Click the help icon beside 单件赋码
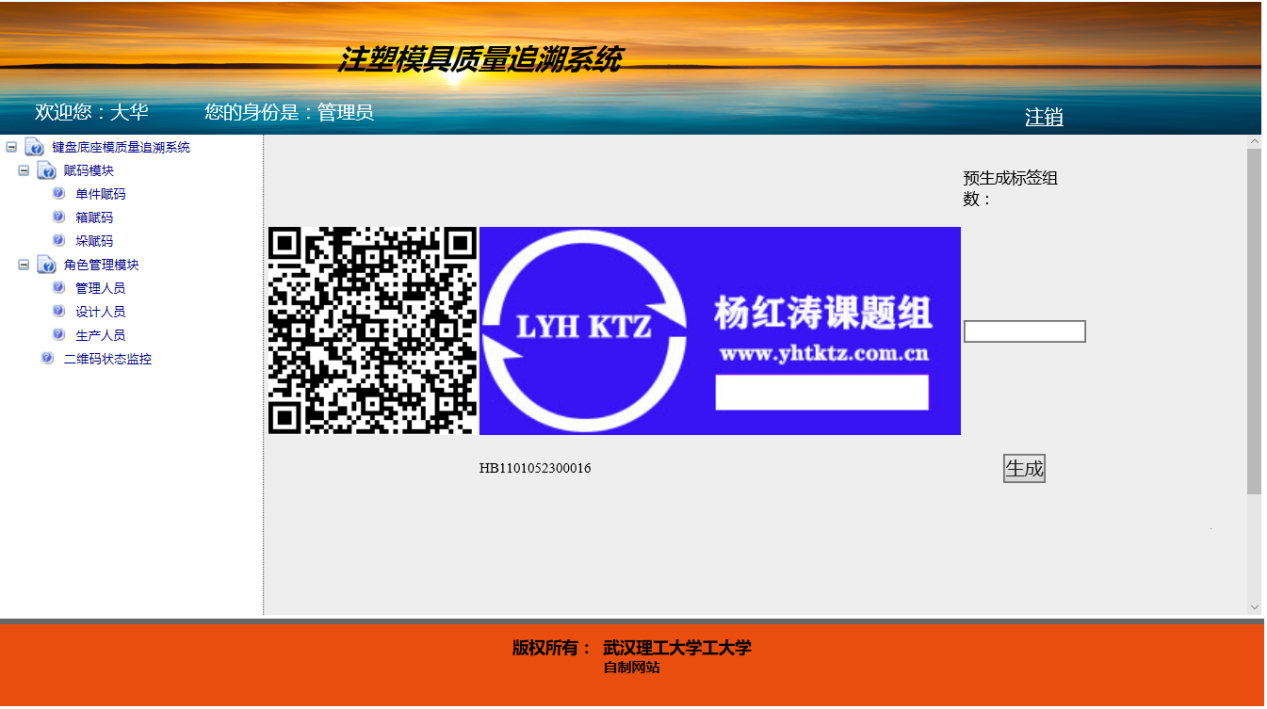 pyautogui.click(x=59, y=193)
